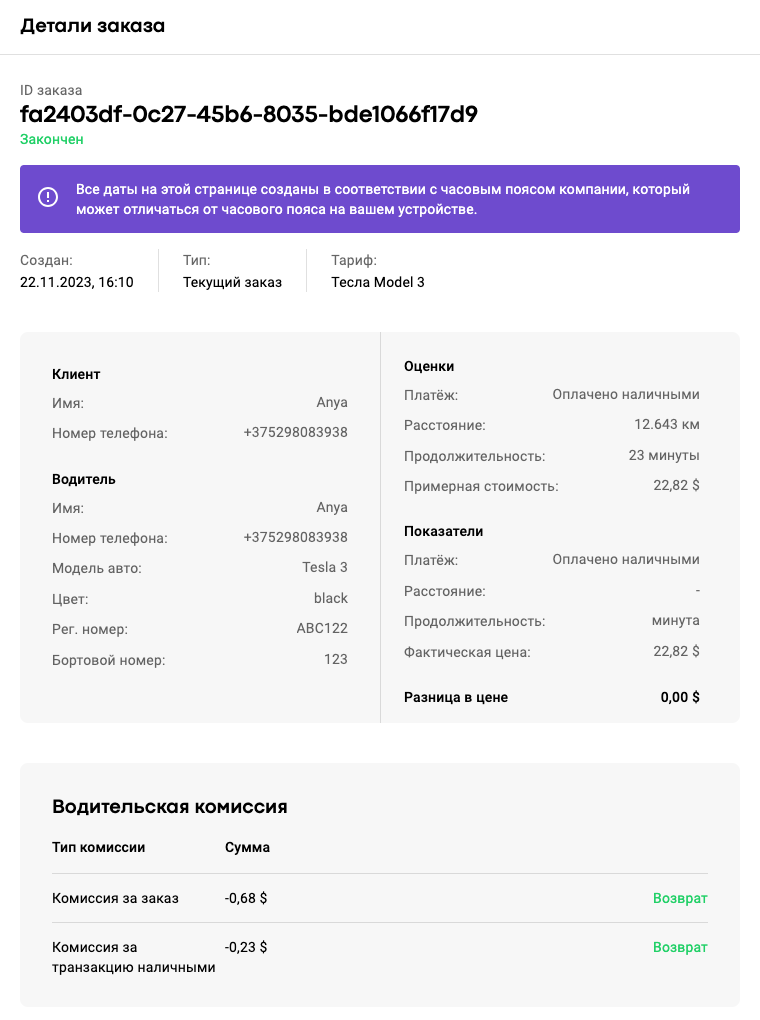
Task: Click the client phone number +375298083938
Action: pos(295,433)
